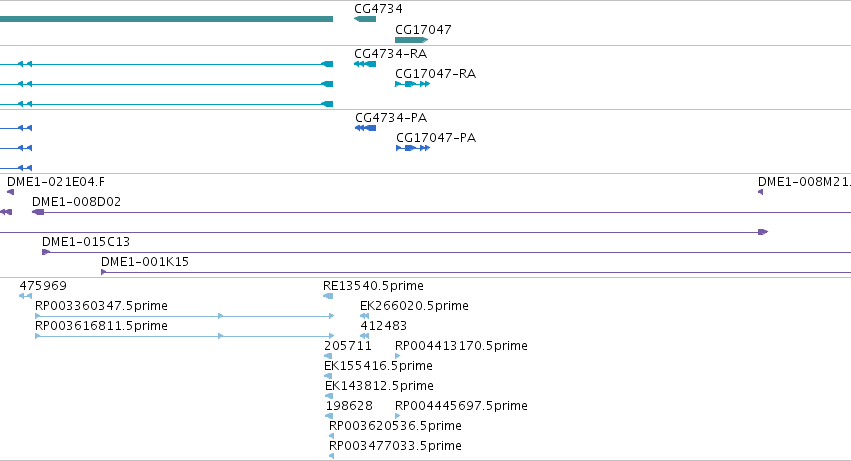Click the DME1-008D02 feature start block

38,212
